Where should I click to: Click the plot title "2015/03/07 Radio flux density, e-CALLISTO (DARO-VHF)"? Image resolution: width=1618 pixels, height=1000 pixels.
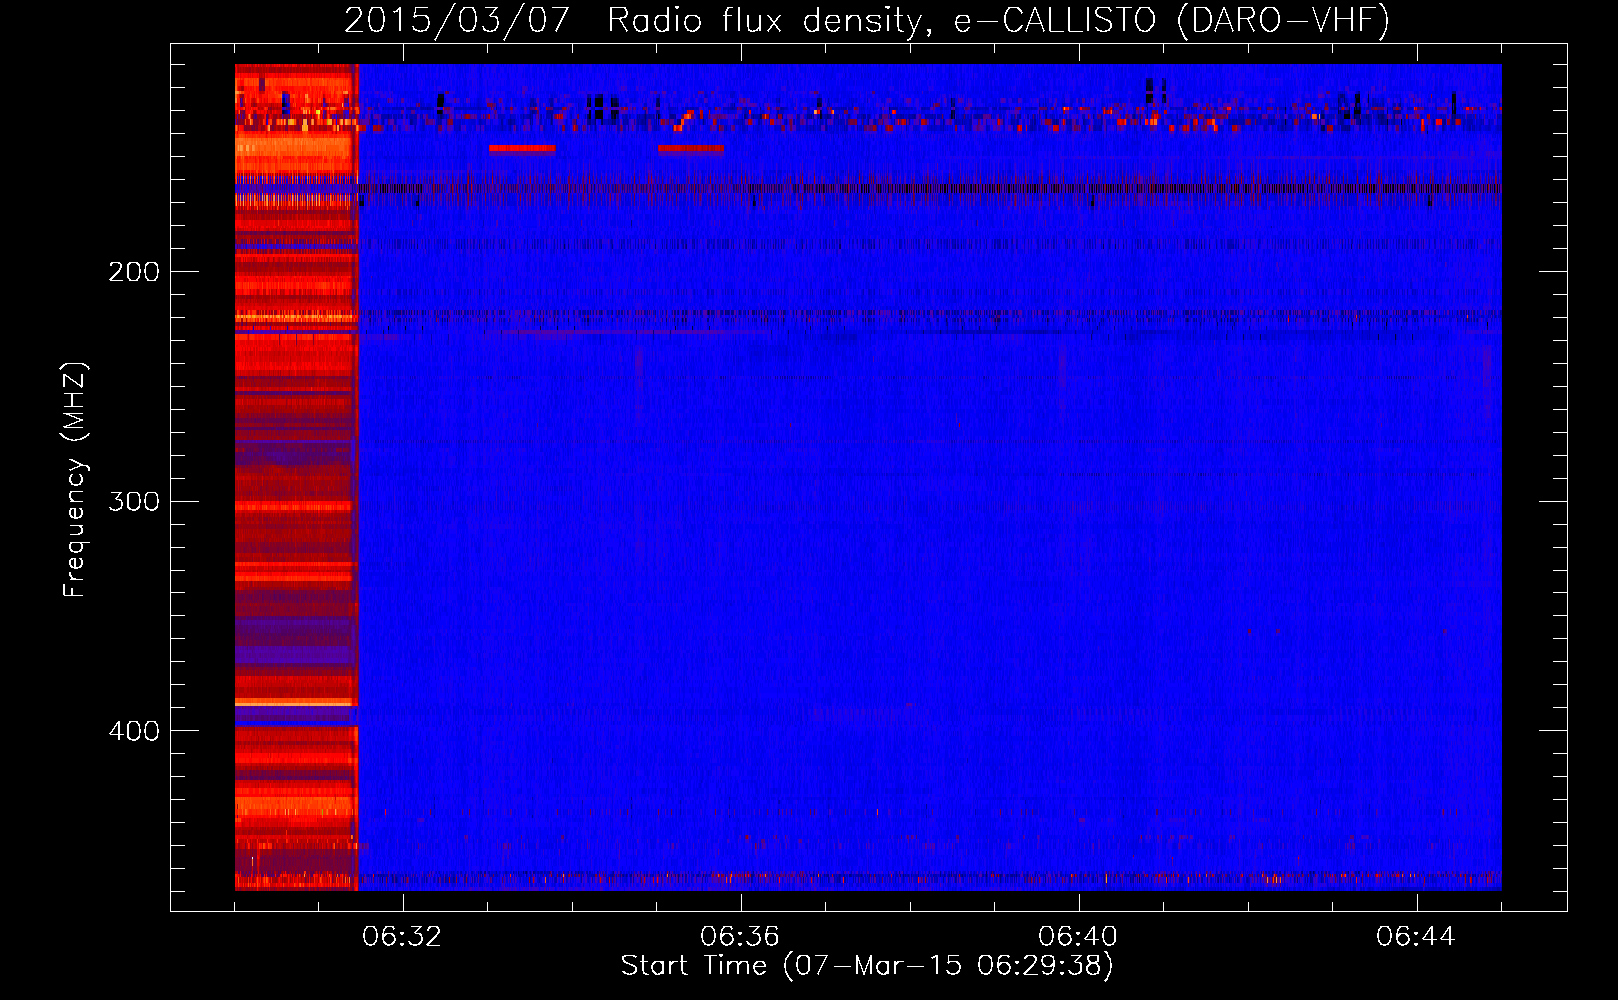[867, 20]
